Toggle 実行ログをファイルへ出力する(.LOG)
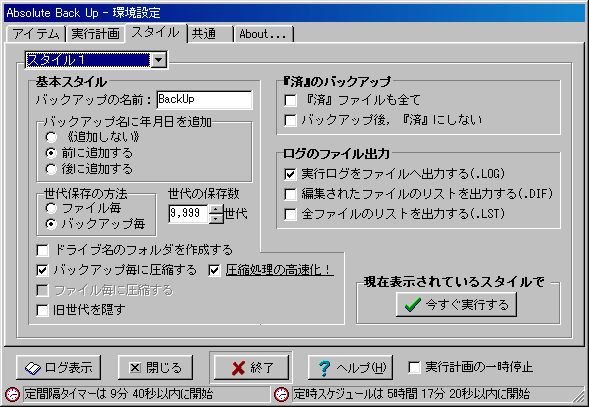This screenshot has width=589, height=407. [290, 174]
